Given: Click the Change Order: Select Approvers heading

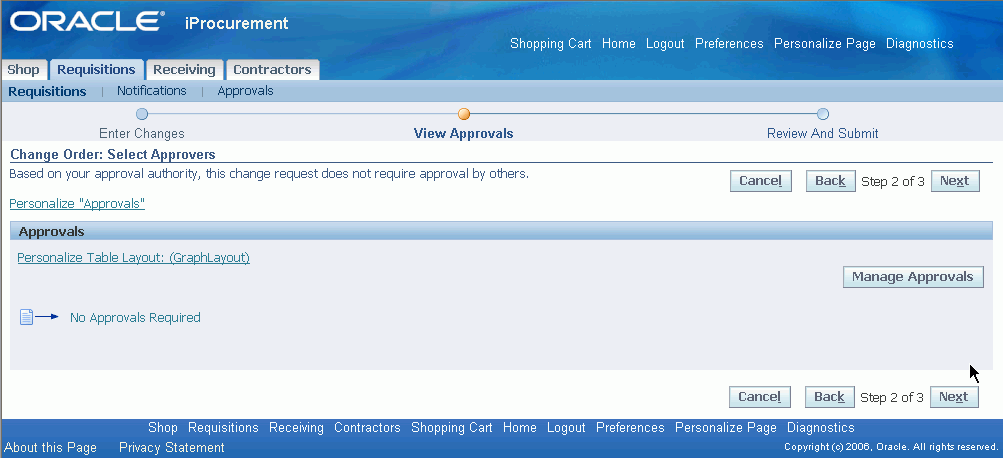Looking at the screenshot, I should pyautogui.click(x=113, y=154).
